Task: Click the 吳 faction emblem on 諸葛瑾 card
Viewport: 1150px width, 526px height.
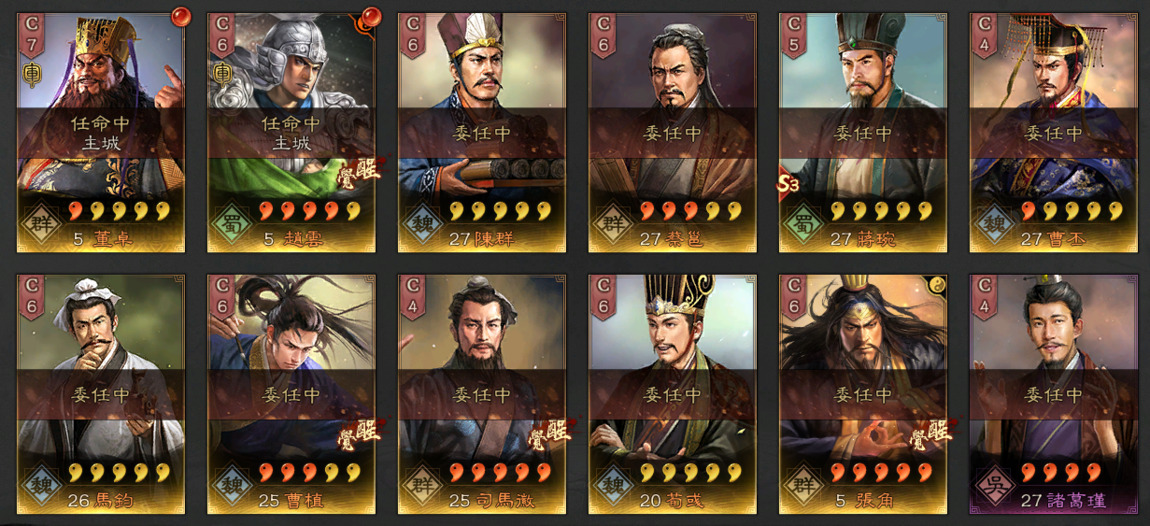Action: [x=995, y=484]
